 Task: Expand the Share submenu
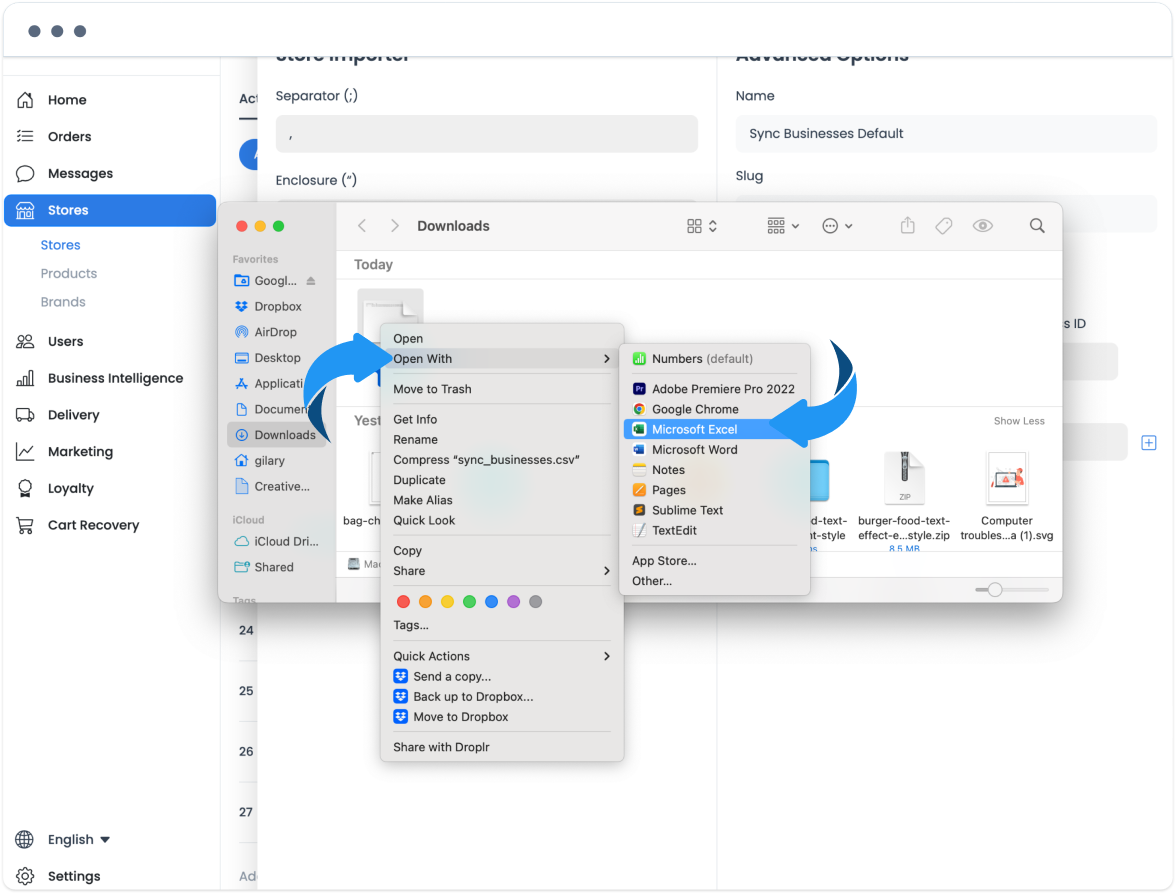502,571
